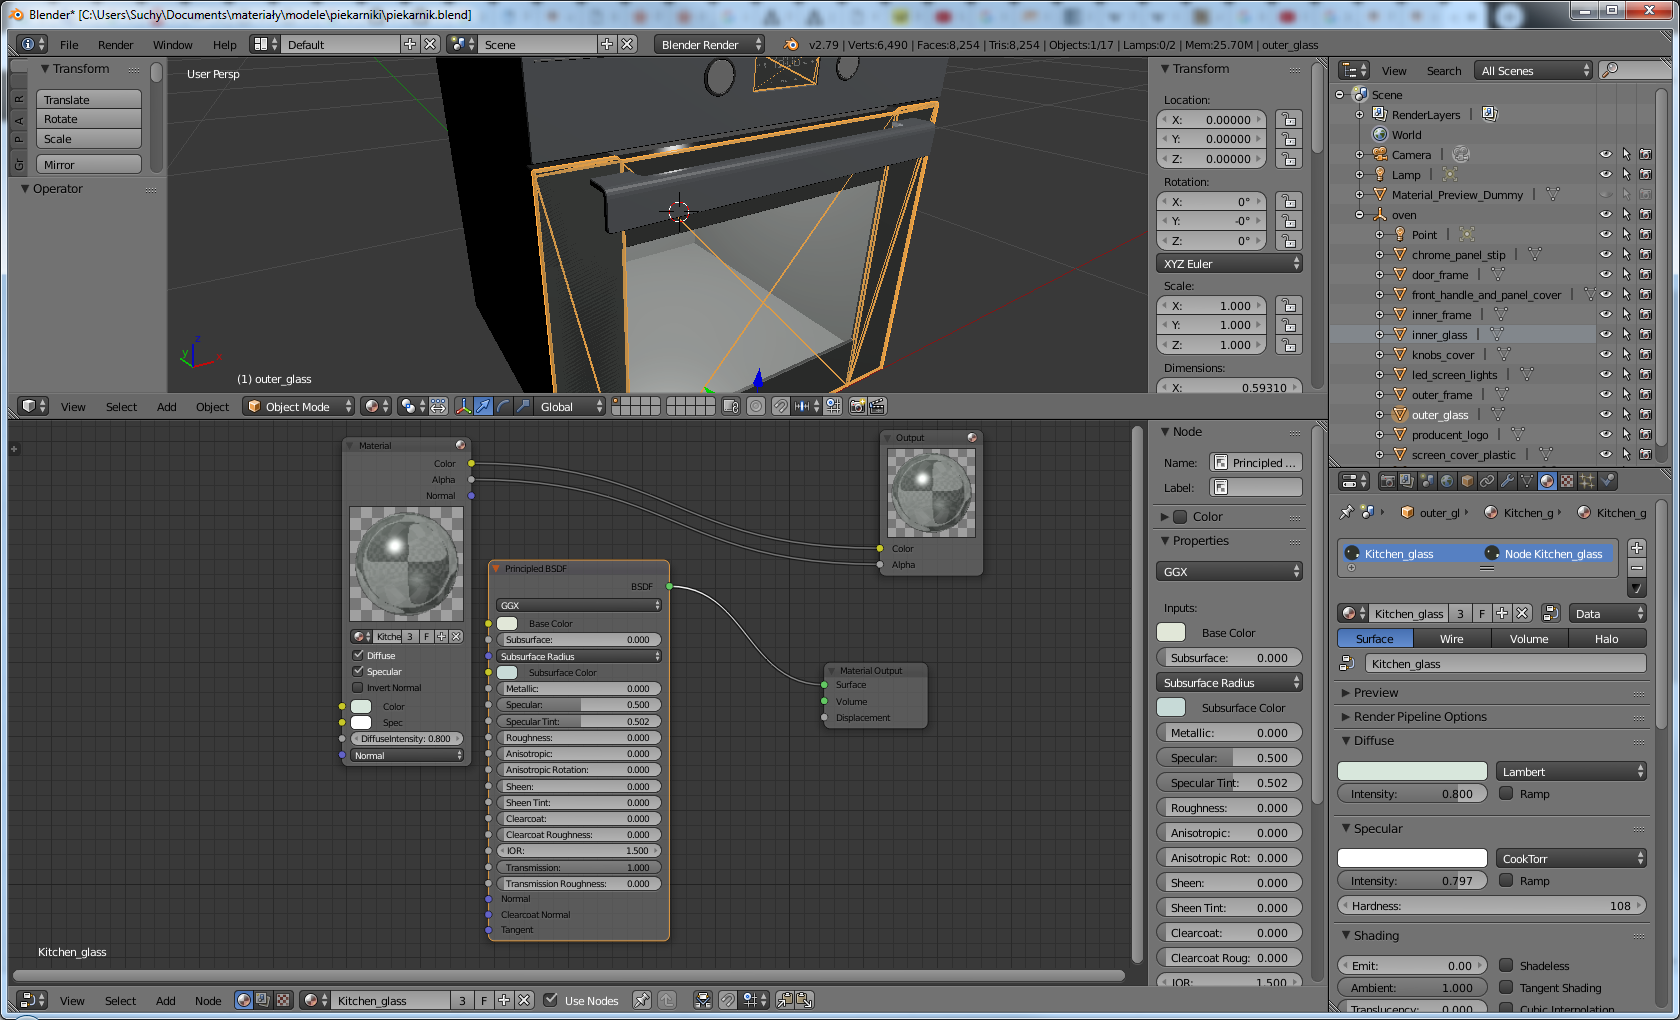Open GGX distribution dropdown in Node panel
This screenshot has width=1680, height=1020.
coord(1230,572)
